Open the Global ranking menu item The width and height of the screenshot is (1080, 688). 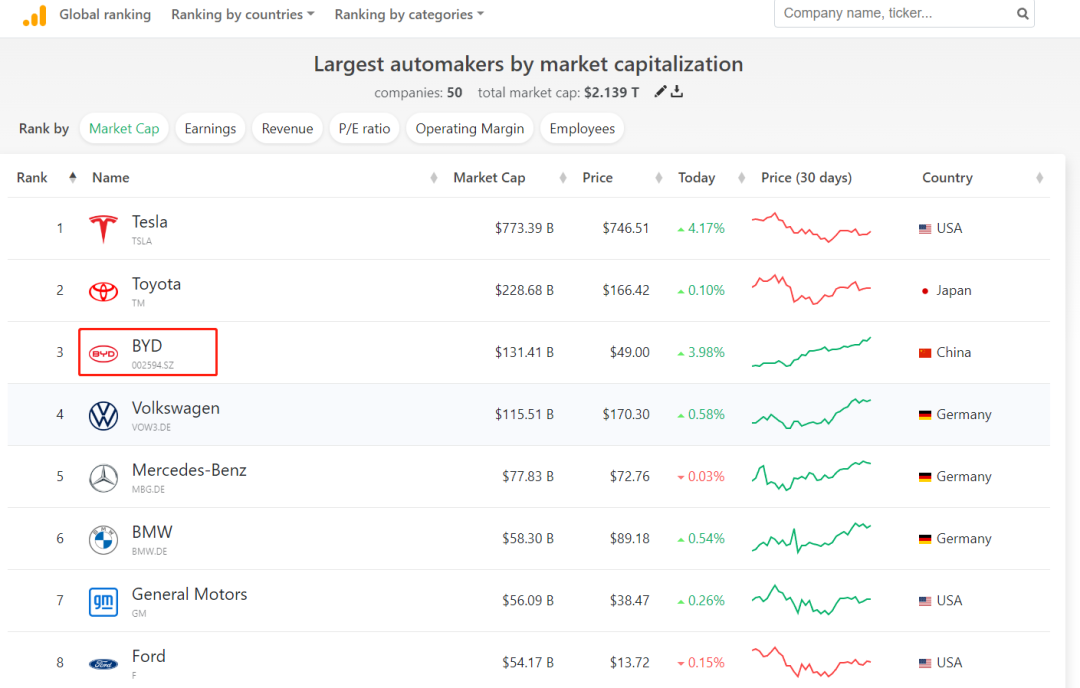[105, 14]
